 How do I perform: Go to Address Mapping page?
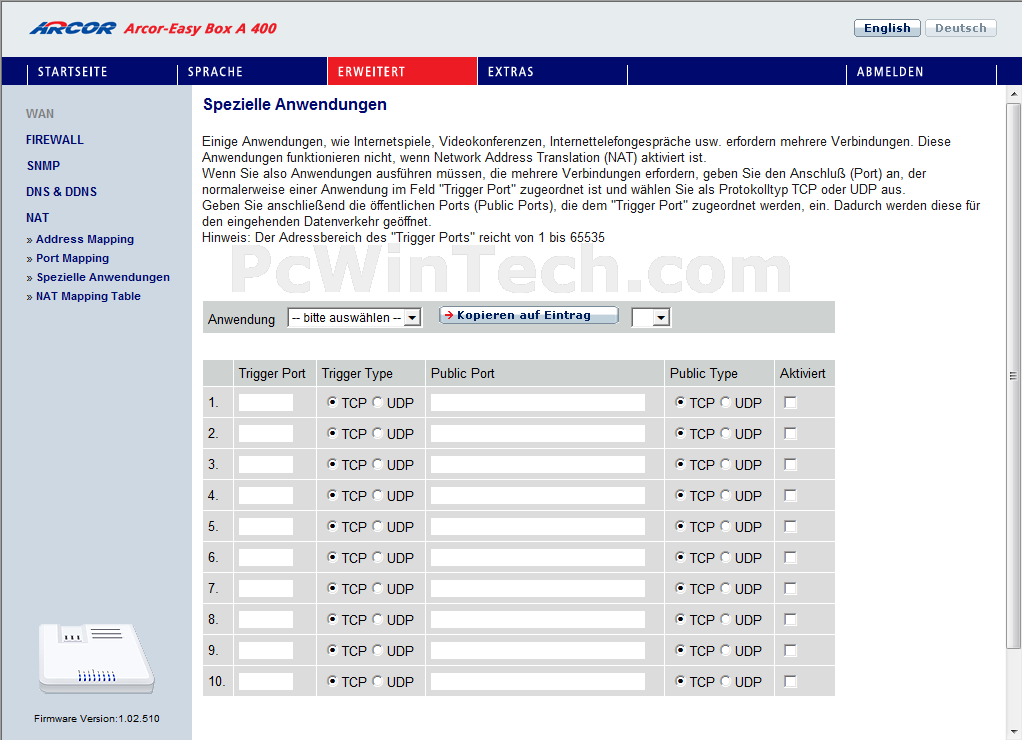point(85,239)
